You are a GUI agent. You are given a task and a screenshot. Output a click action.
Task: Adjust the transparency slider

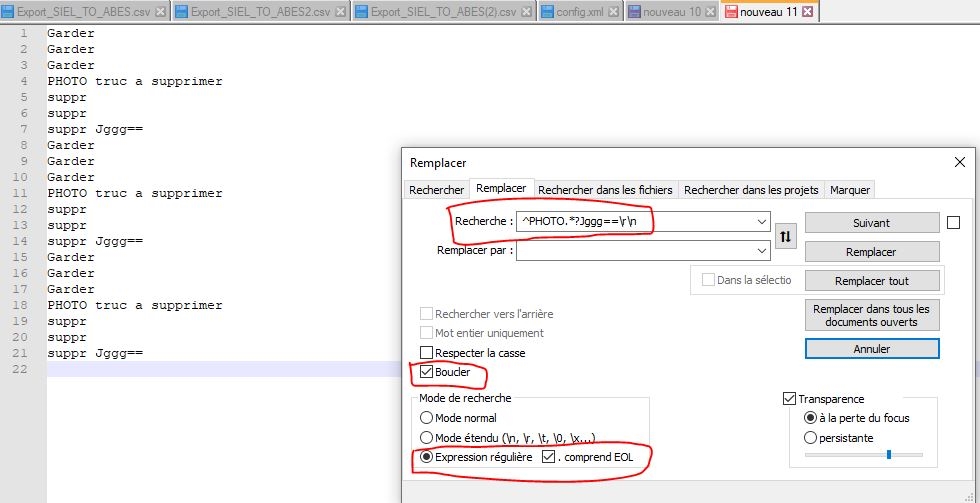click(x=887, y=455)
